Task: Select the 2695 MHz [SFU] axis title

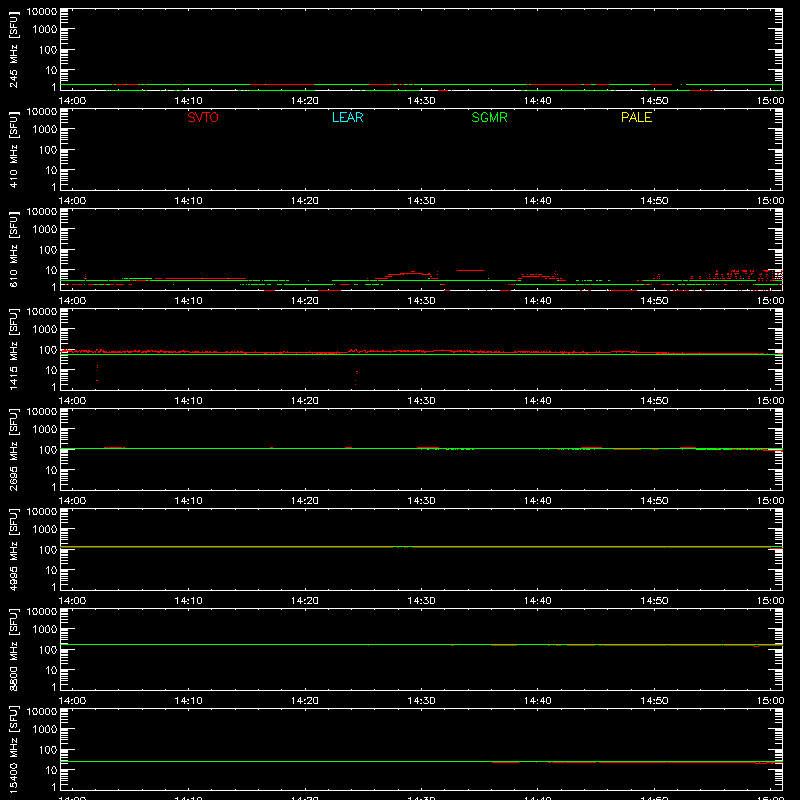Action: (x=13, y=449)
